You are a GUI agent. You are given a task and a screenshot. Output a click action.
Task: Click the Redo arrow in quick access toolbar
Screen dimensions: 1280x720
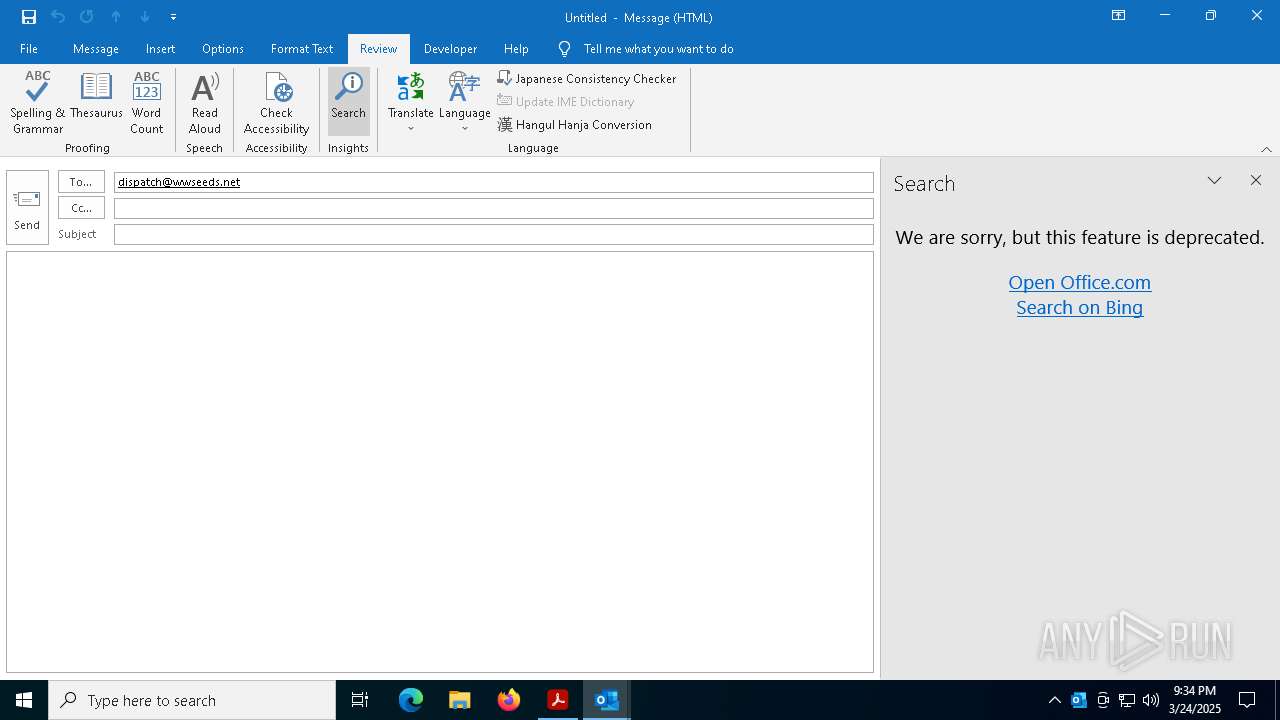87,17
